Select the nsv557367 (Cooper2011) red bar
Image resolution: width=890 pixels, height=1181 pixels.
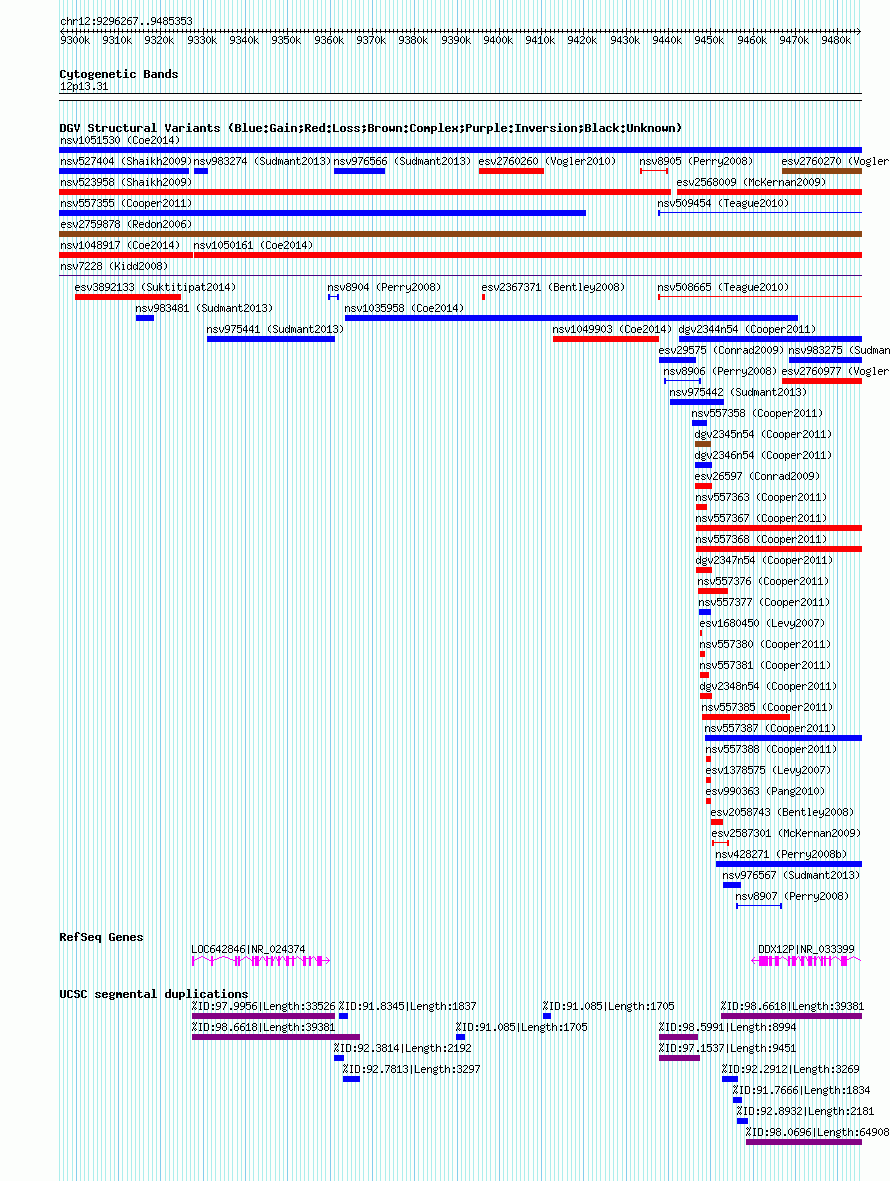779,529
